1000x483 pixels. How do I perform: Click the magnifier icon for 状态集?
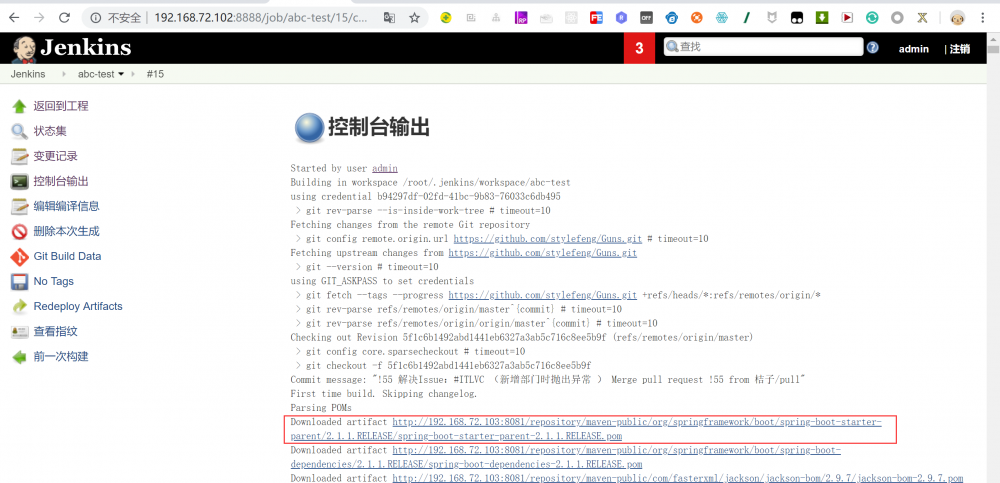click(19, 131)
